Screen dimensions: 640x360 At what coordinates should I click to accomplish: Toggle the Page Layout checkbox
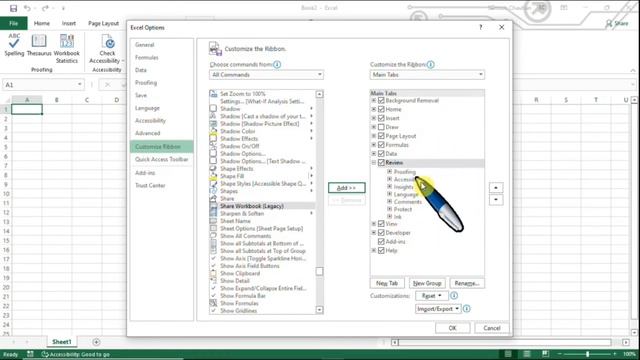[381, 136]
